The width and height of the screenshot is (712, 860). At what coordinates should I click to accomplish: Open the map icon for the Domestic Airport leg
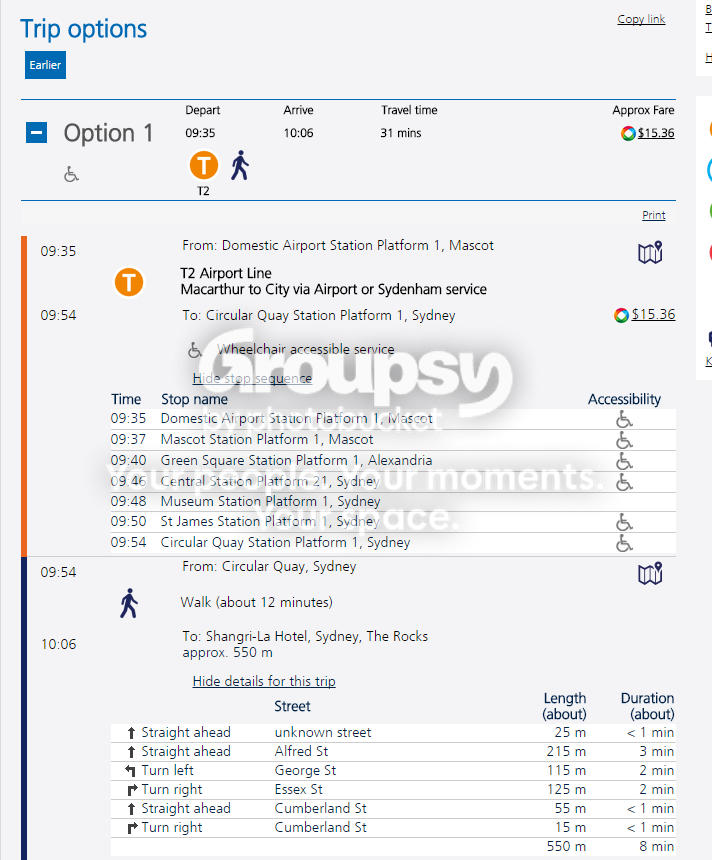click(x=650, y=253)
